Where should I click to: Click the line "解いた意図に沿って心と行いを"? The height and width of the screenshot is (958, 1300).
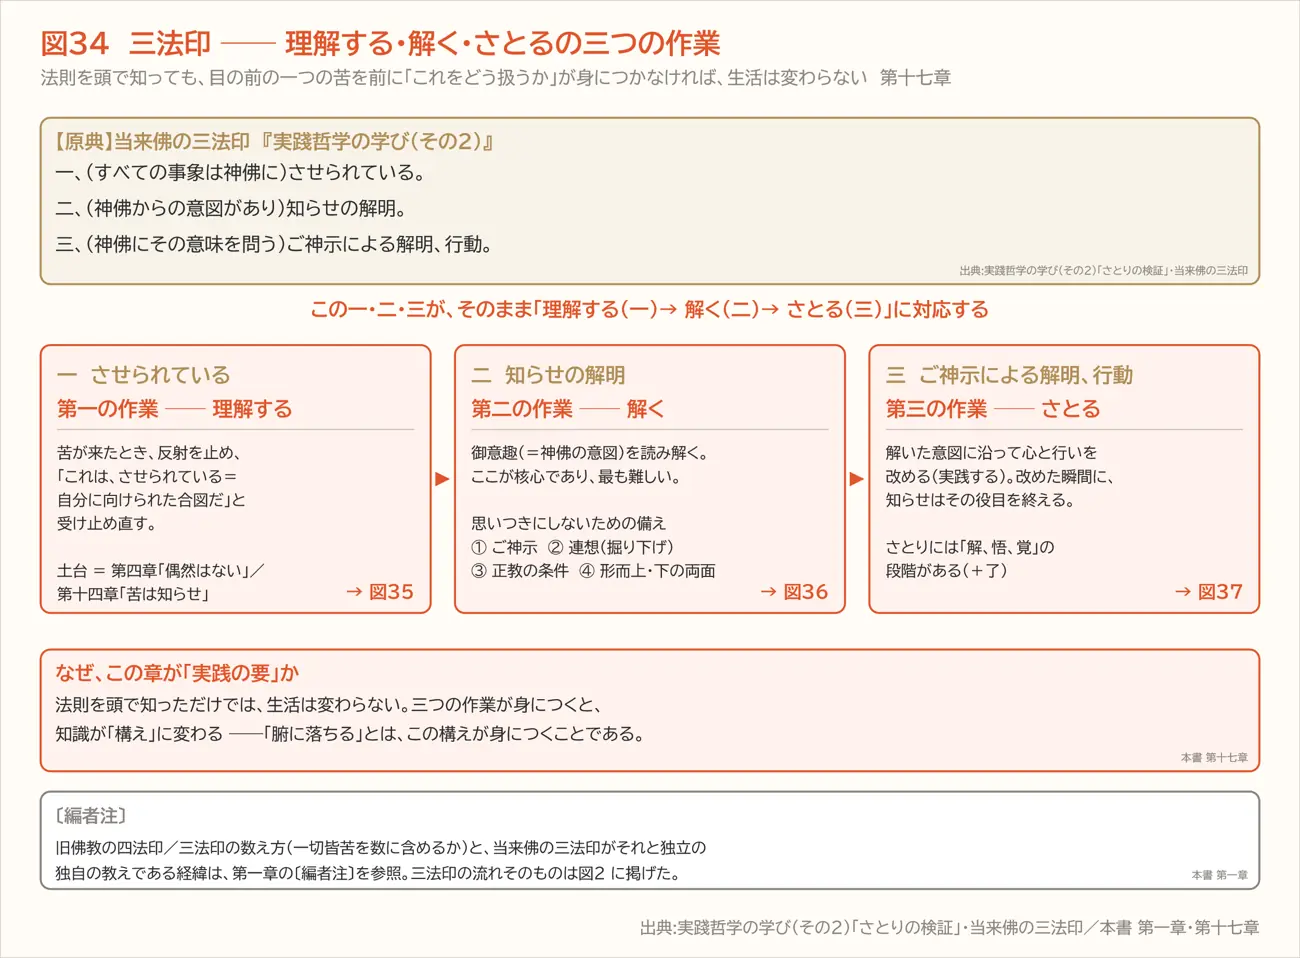(992, 453)
